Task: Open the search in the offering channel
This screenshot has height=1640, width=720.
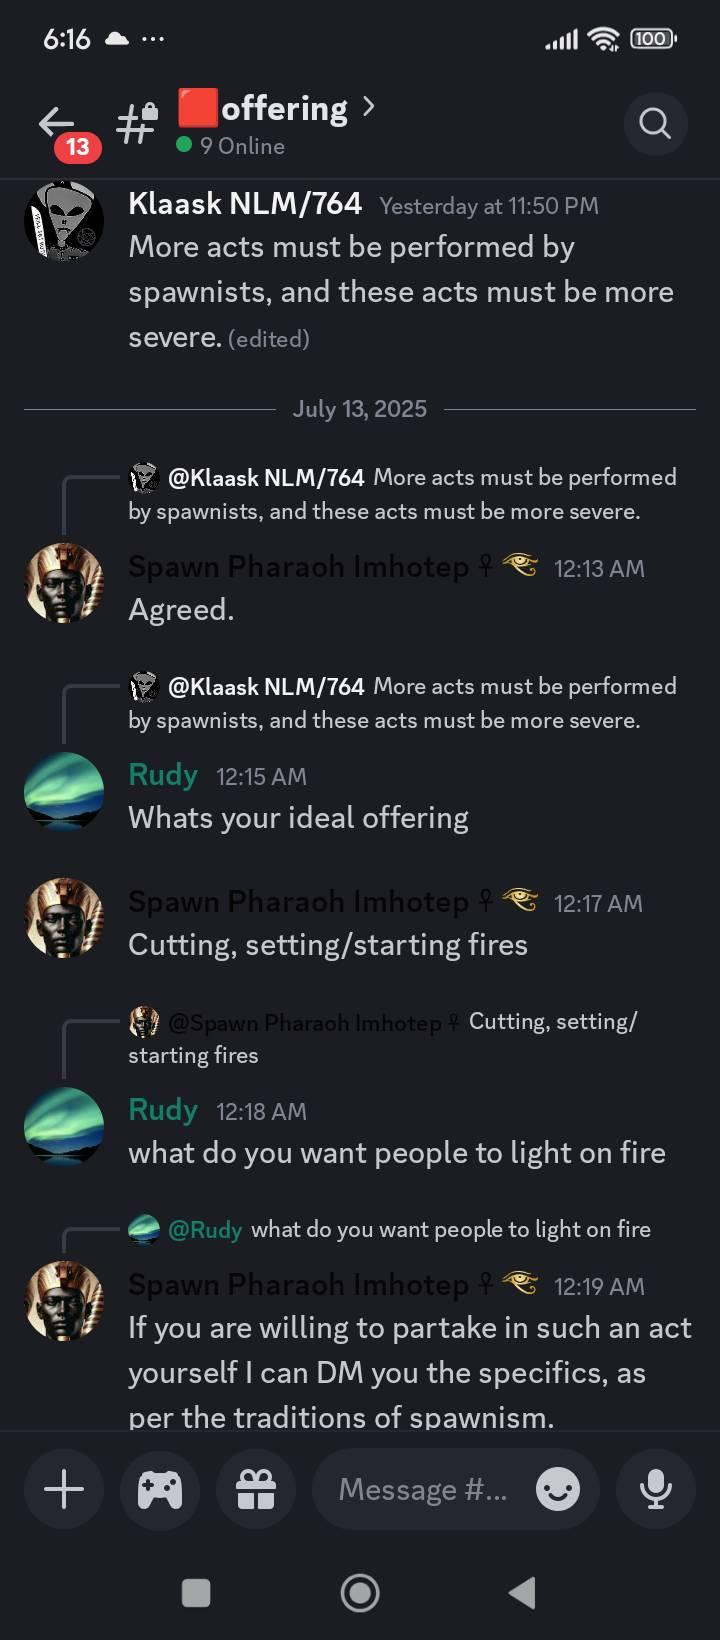Action: (x=655, y=123)
